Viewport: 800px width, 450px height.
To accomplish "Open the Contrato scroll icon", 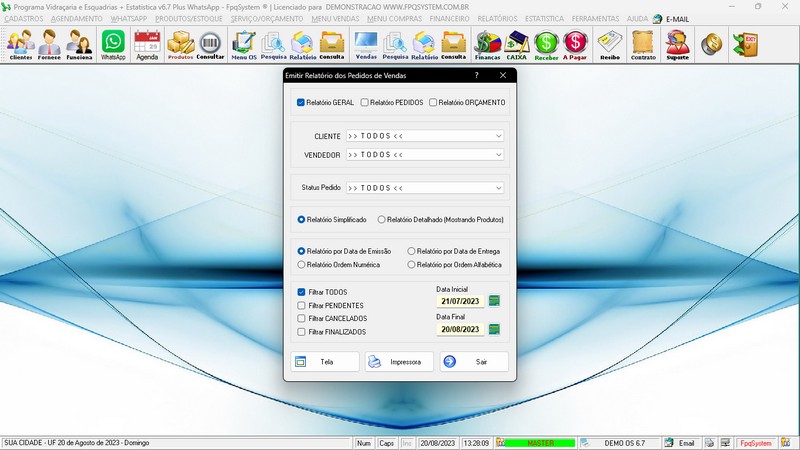I will tap(643, 45).
